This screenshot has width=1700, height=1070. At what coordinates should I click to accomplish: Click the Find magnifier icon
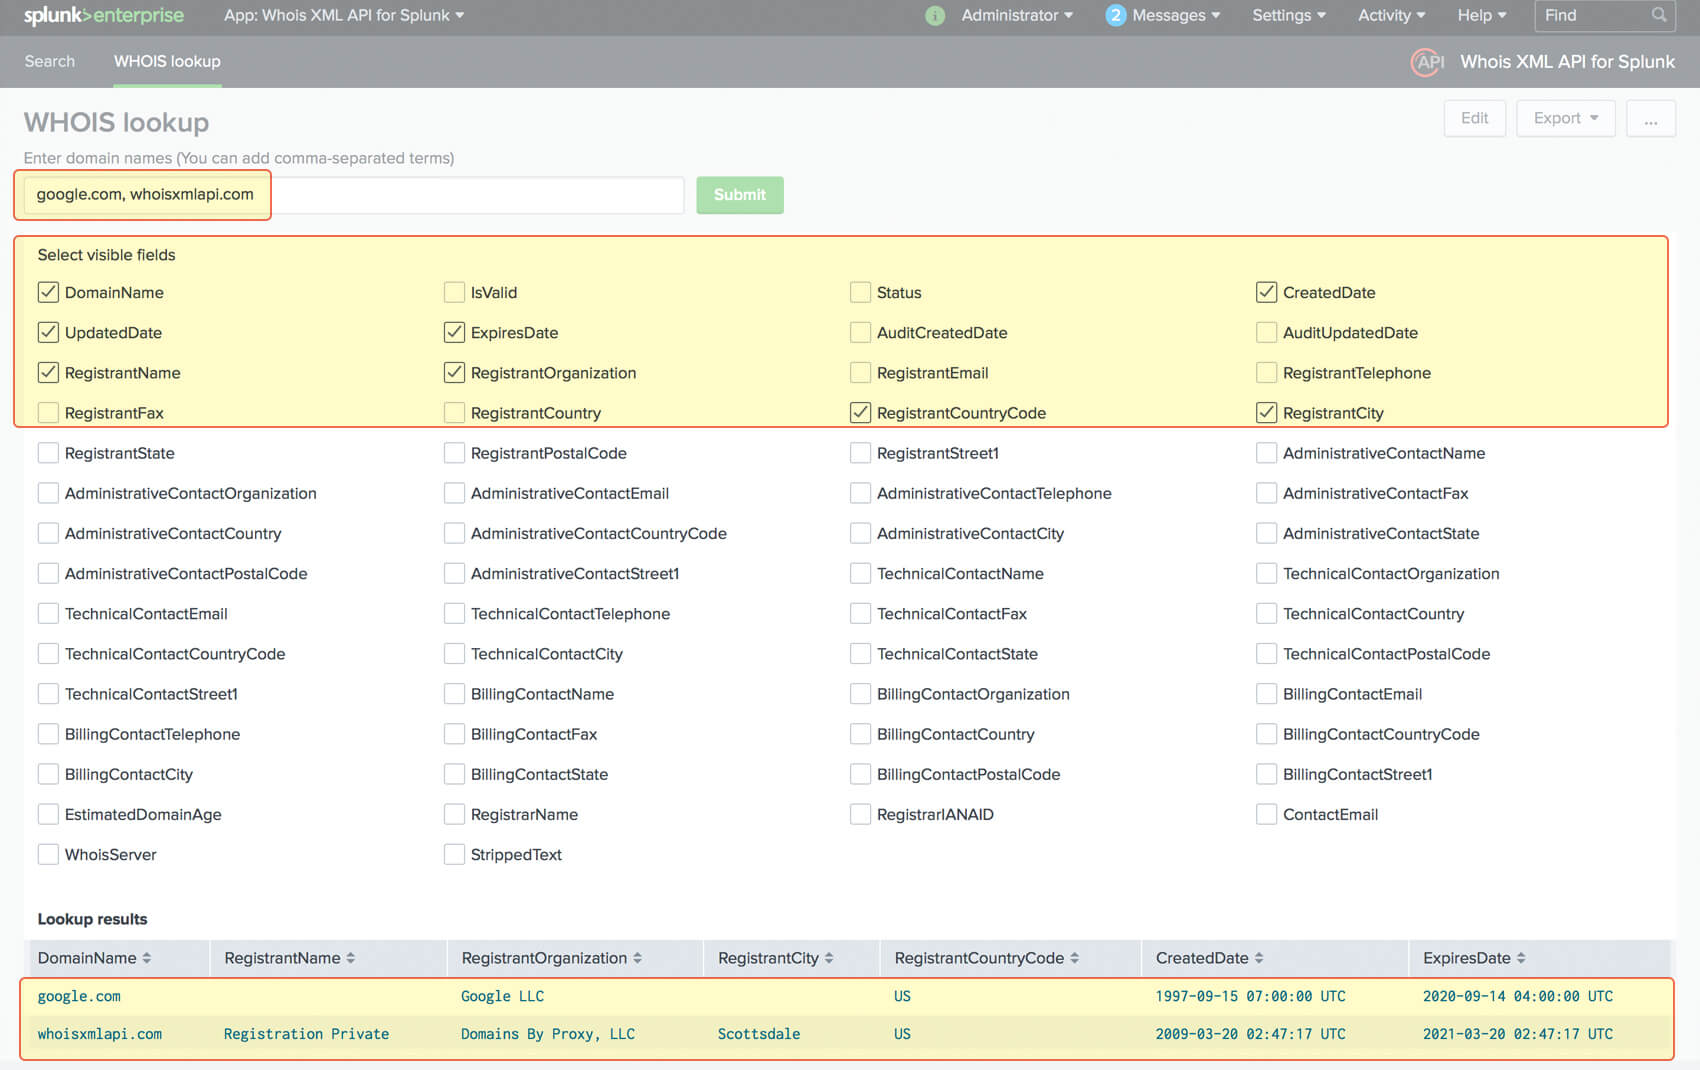[x=1659, y=15]
